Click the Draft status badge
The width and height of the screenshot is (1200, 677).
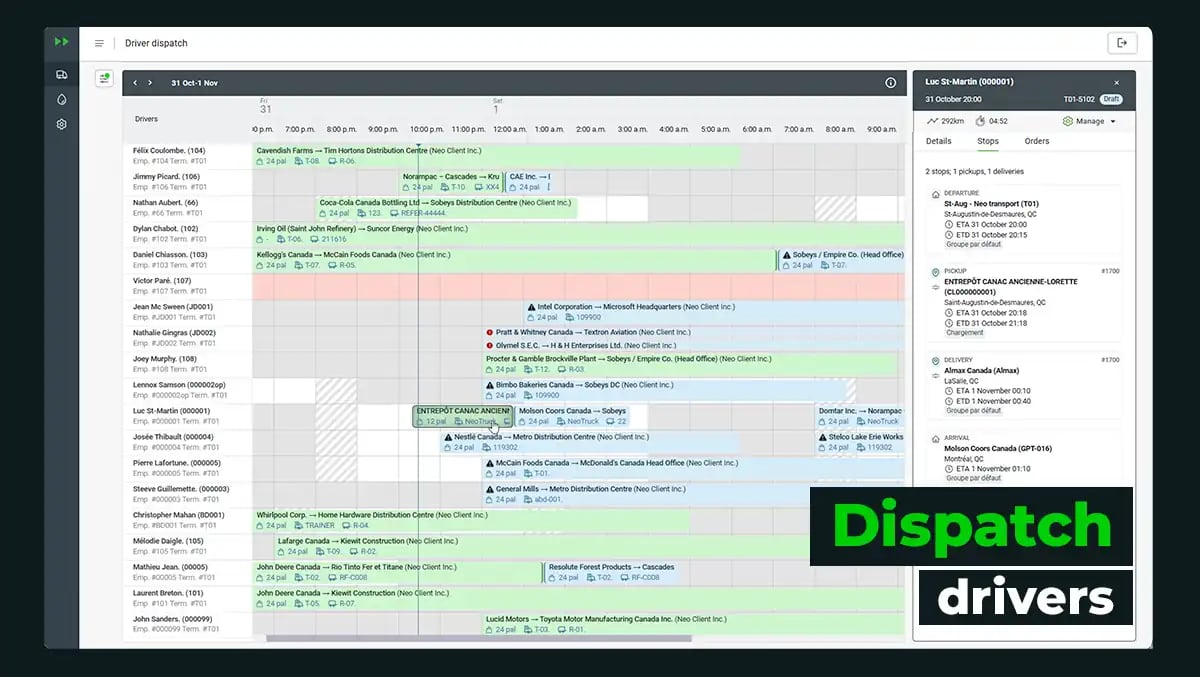click(x=1111, y=100)
